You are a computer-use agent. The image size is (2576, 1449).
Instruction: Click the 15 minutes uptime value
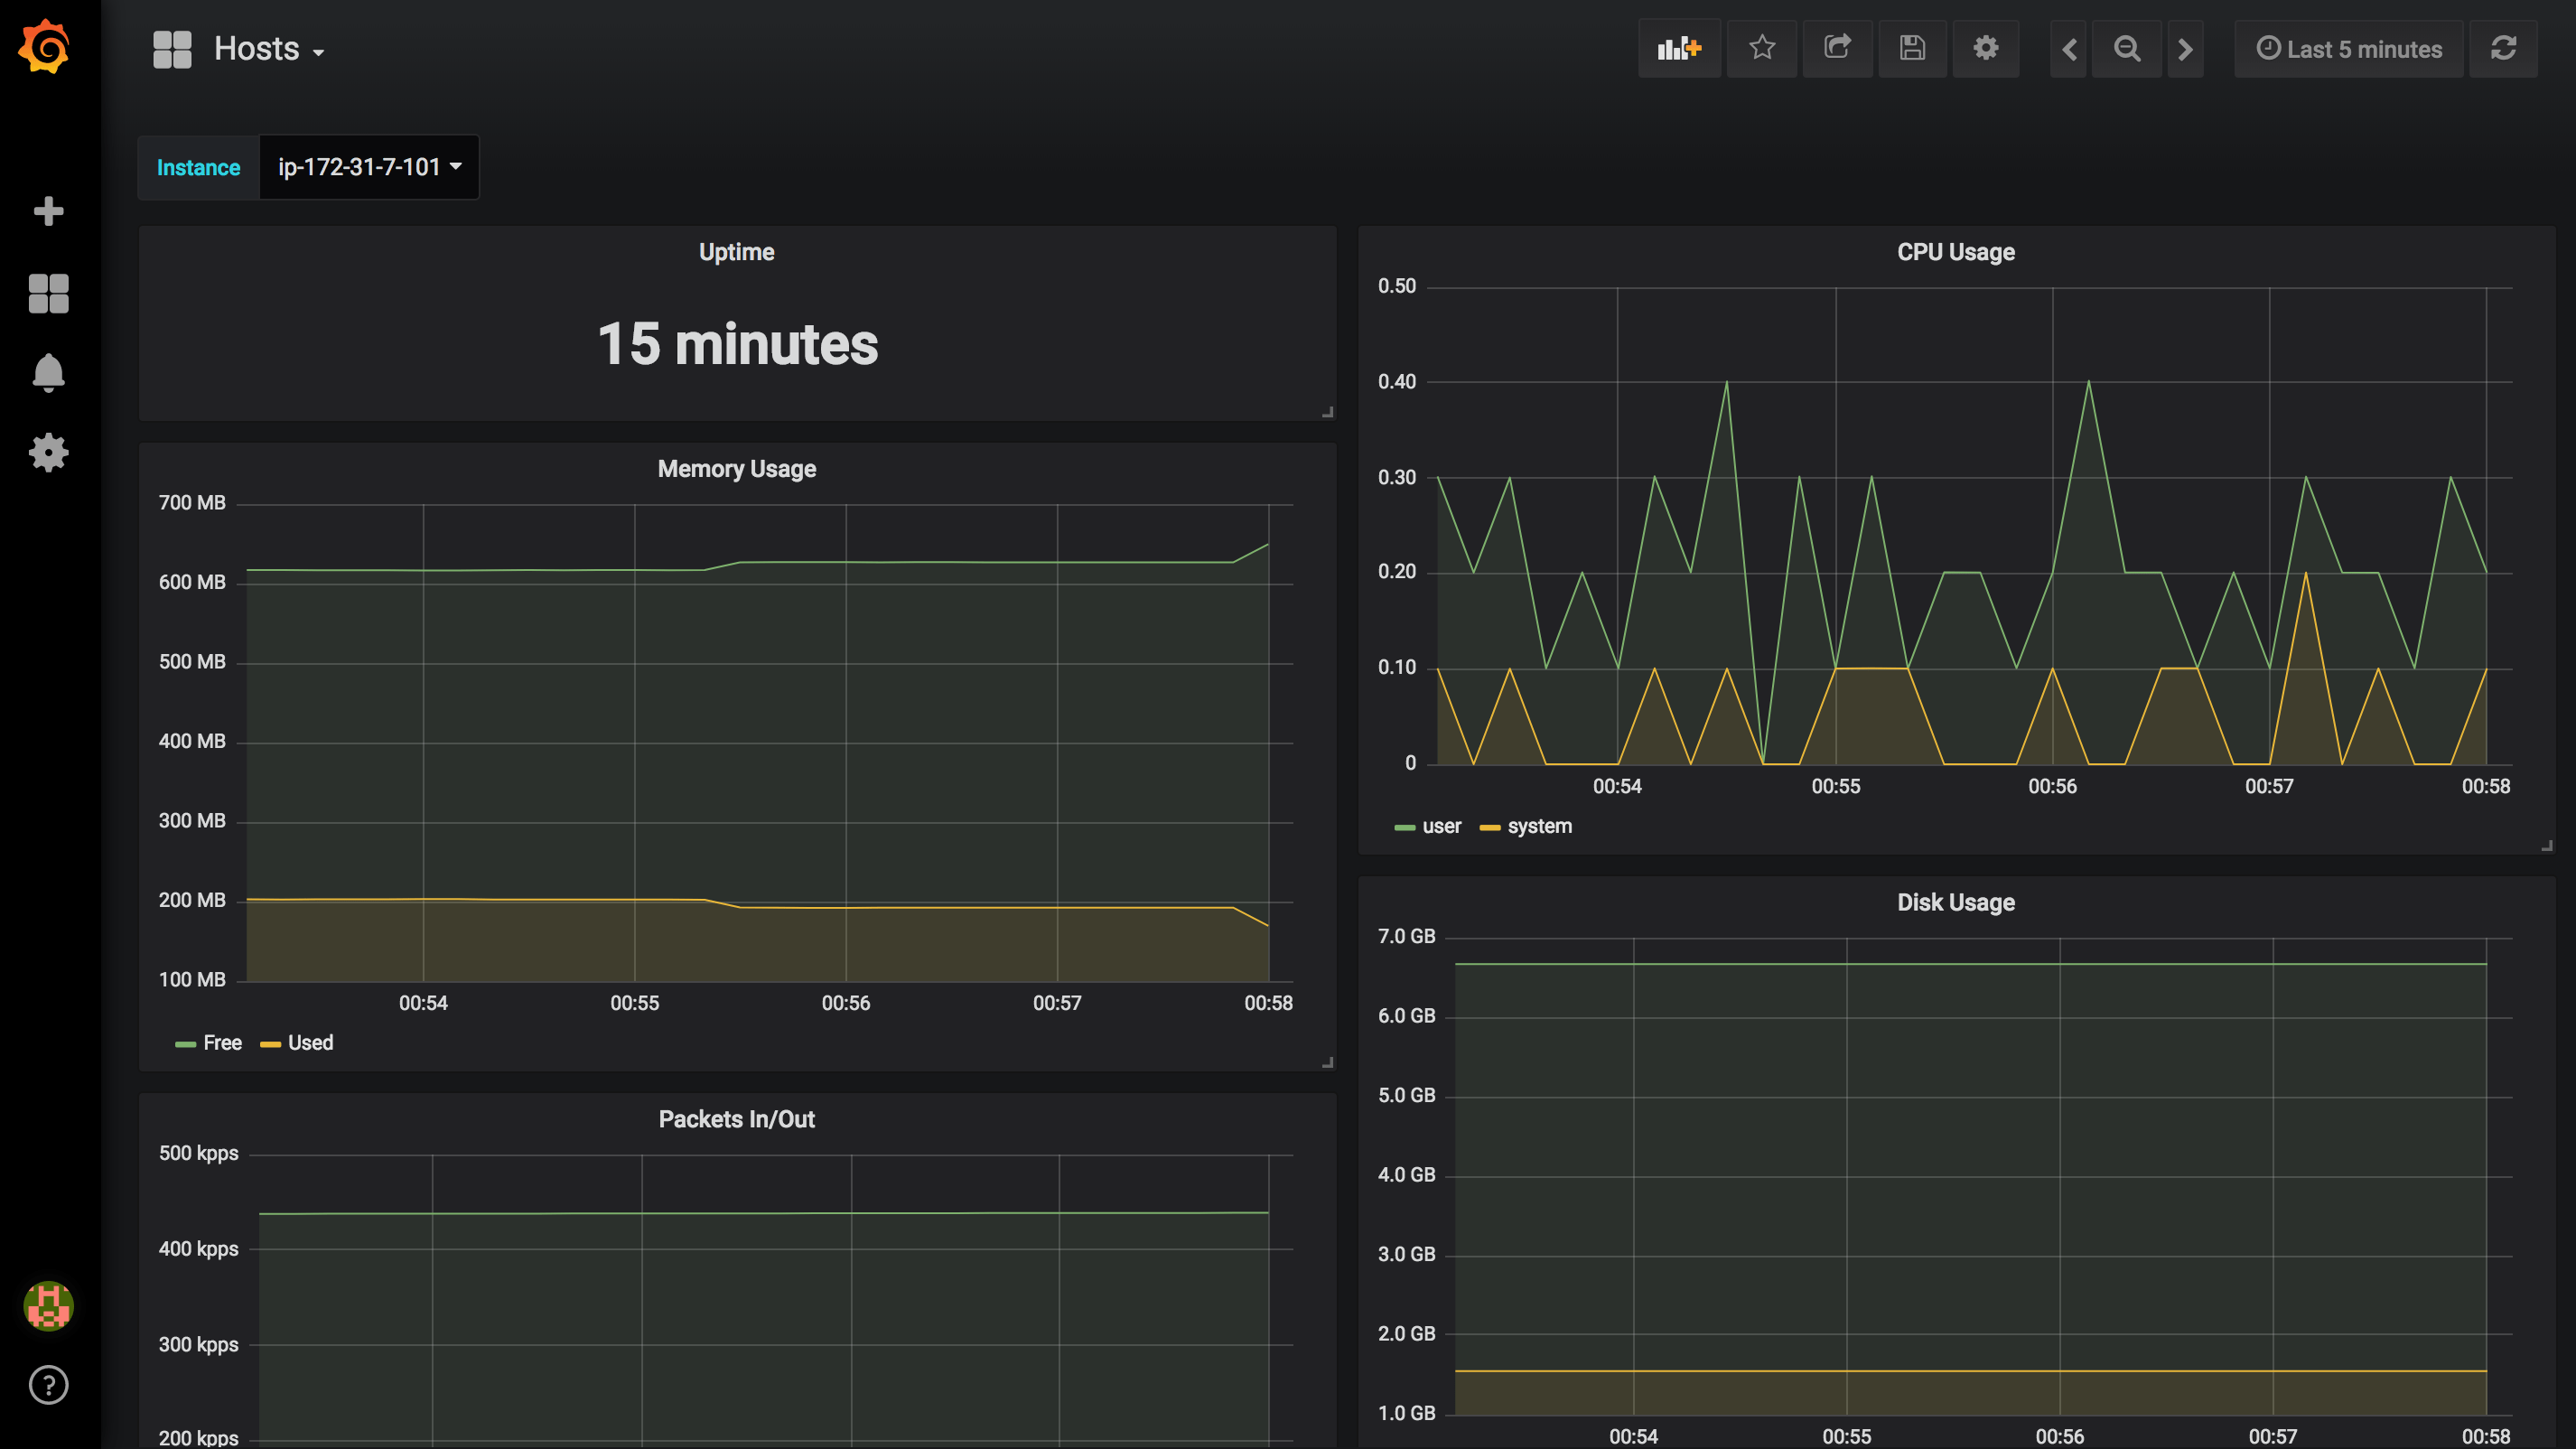click(x=737, y=344)
